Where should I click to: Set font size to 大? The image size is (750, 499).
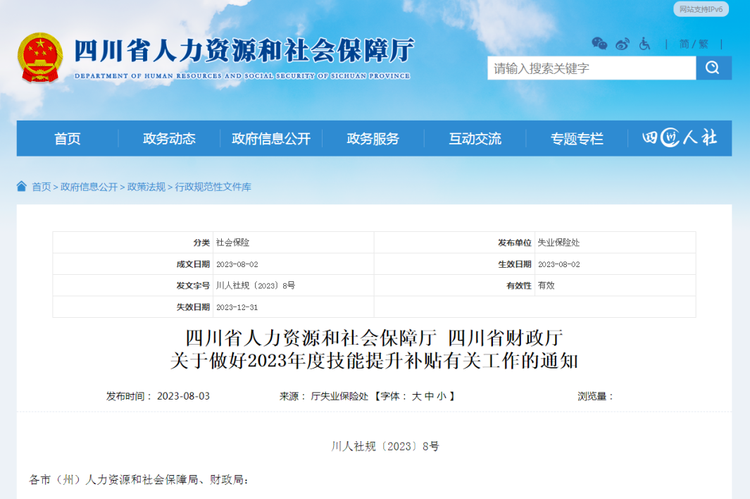pyautogui.click(x=417, y=396)
